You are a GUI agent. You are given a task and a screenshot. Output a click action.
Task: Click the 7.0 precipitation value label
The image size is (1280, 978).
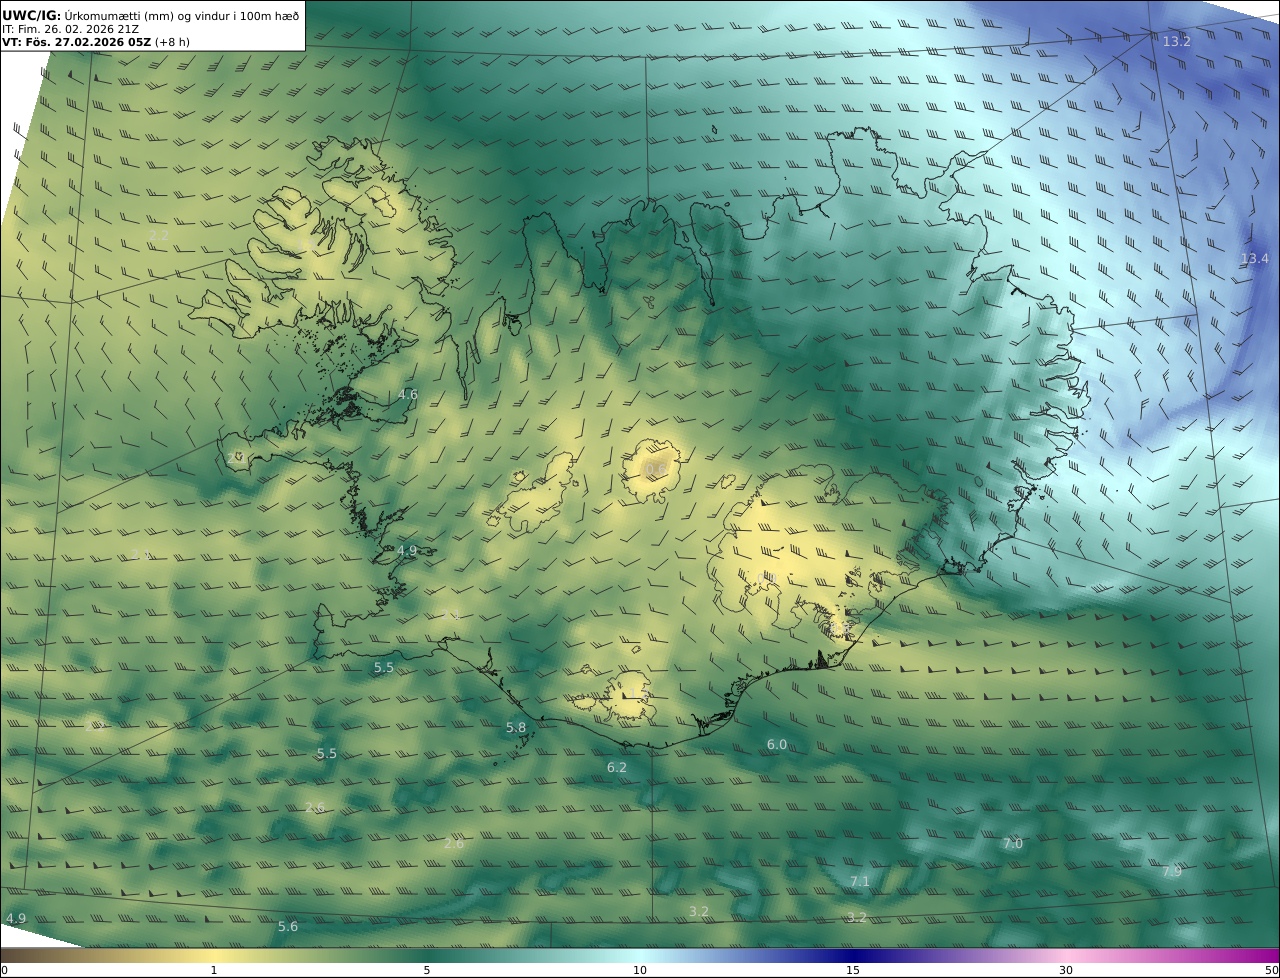point(1013,843)
